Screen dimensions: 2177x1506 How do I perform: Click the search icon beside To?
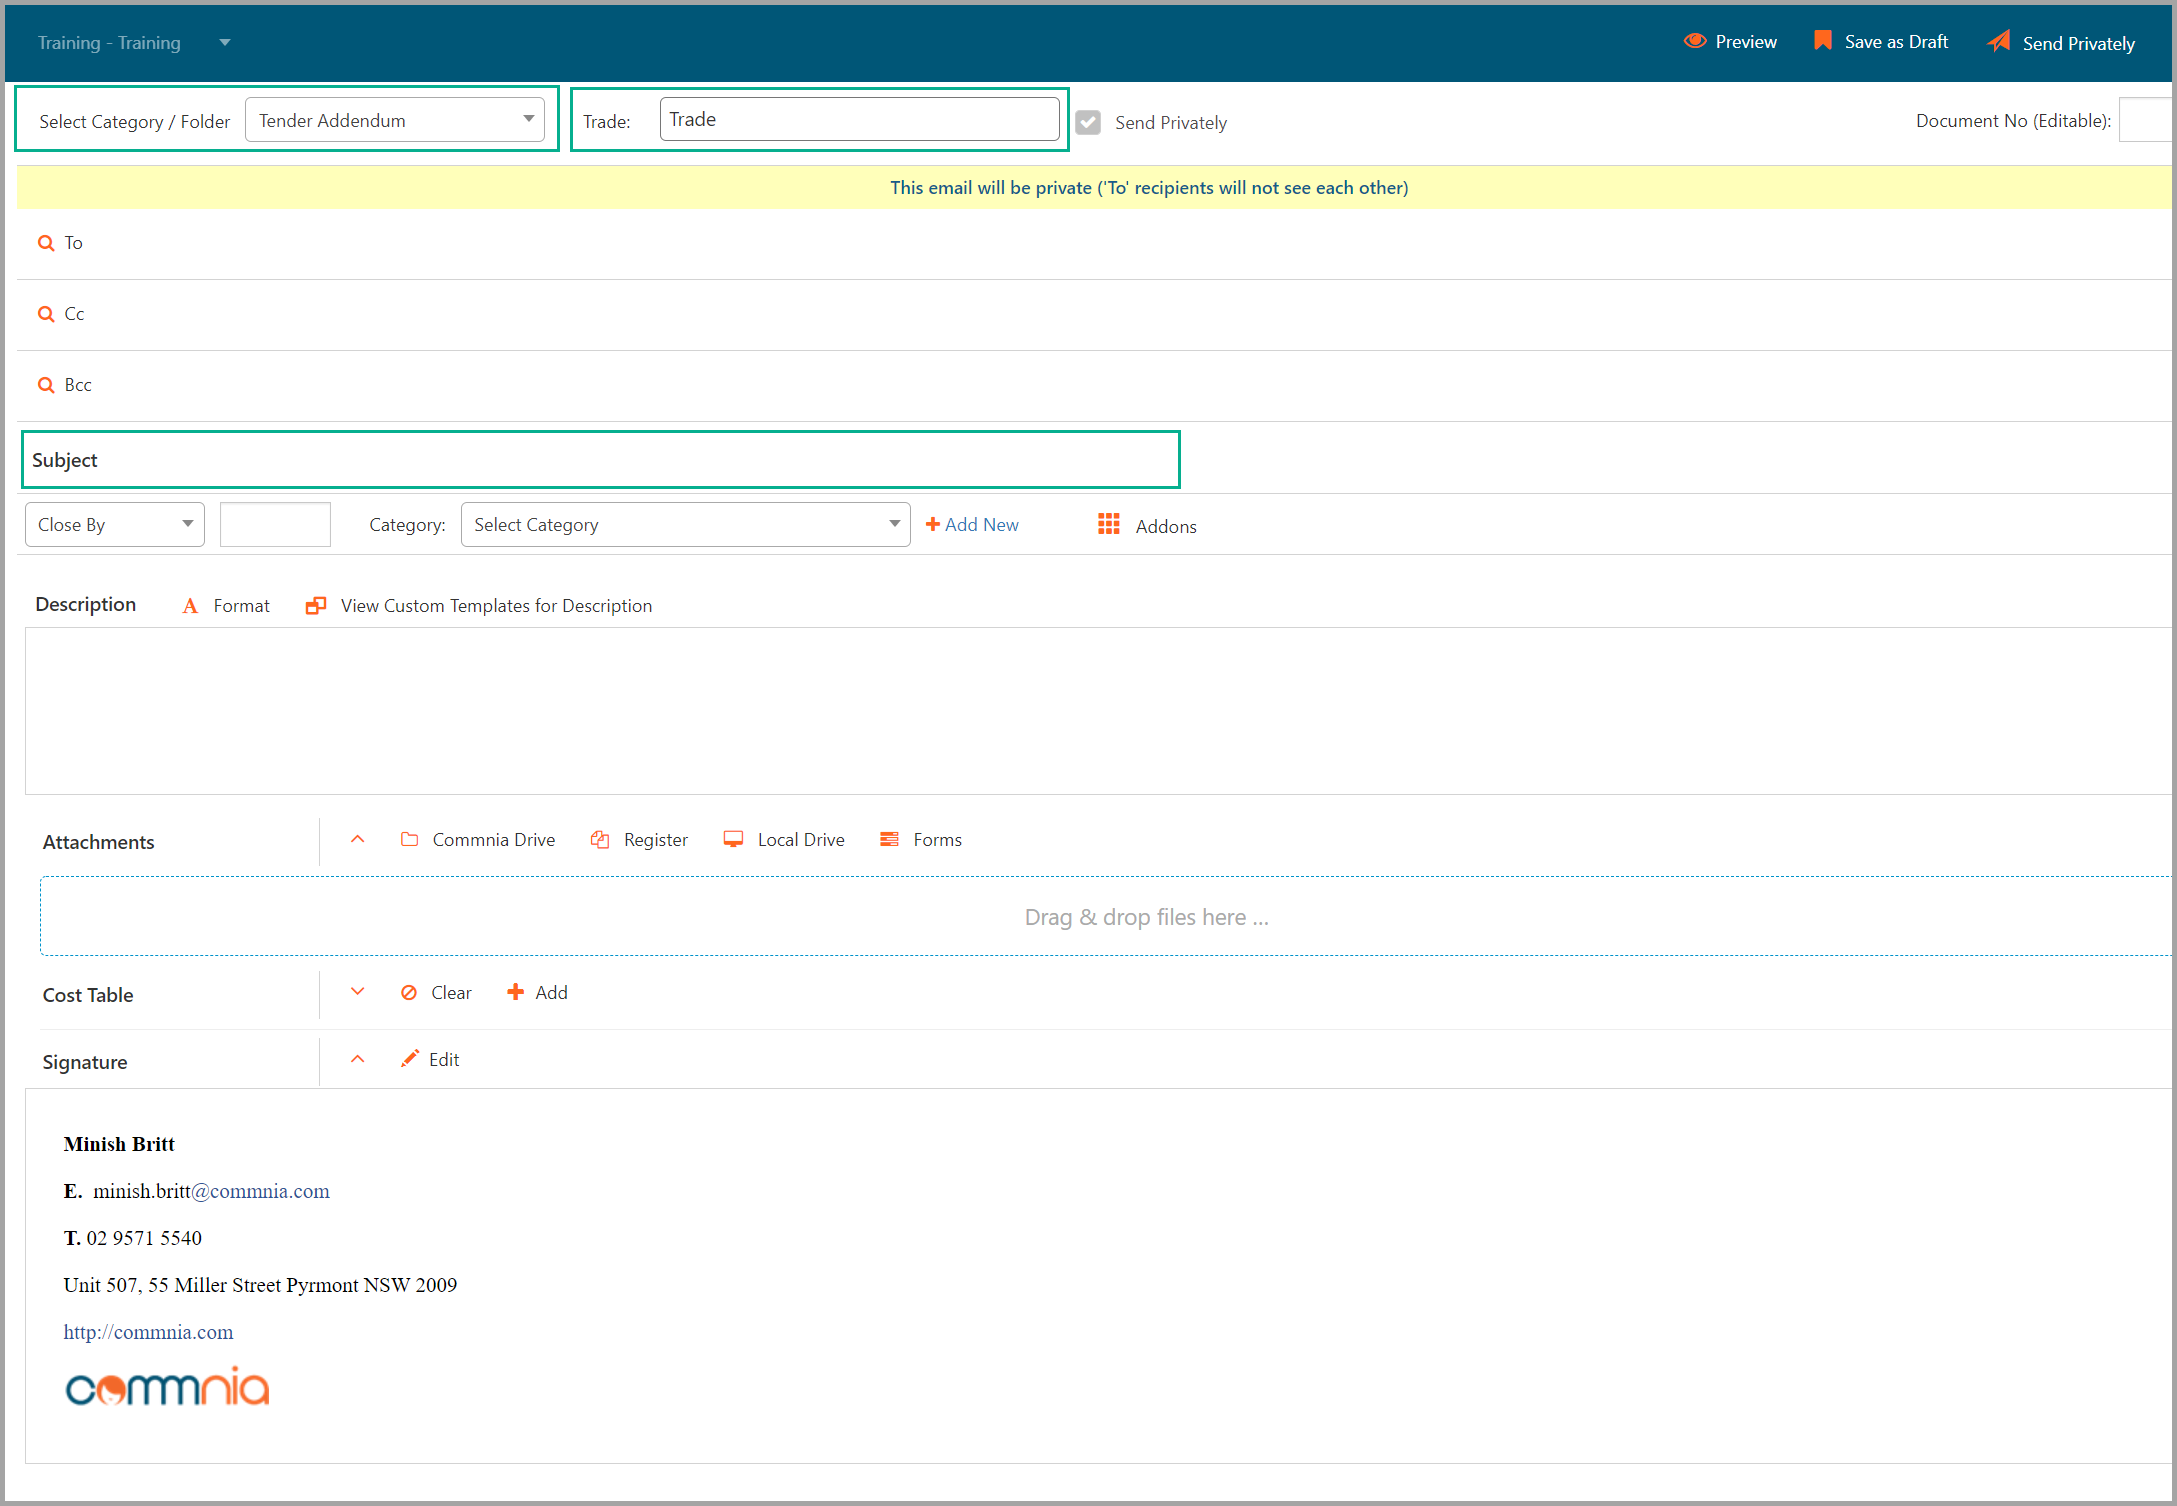[x=46, y=243]
